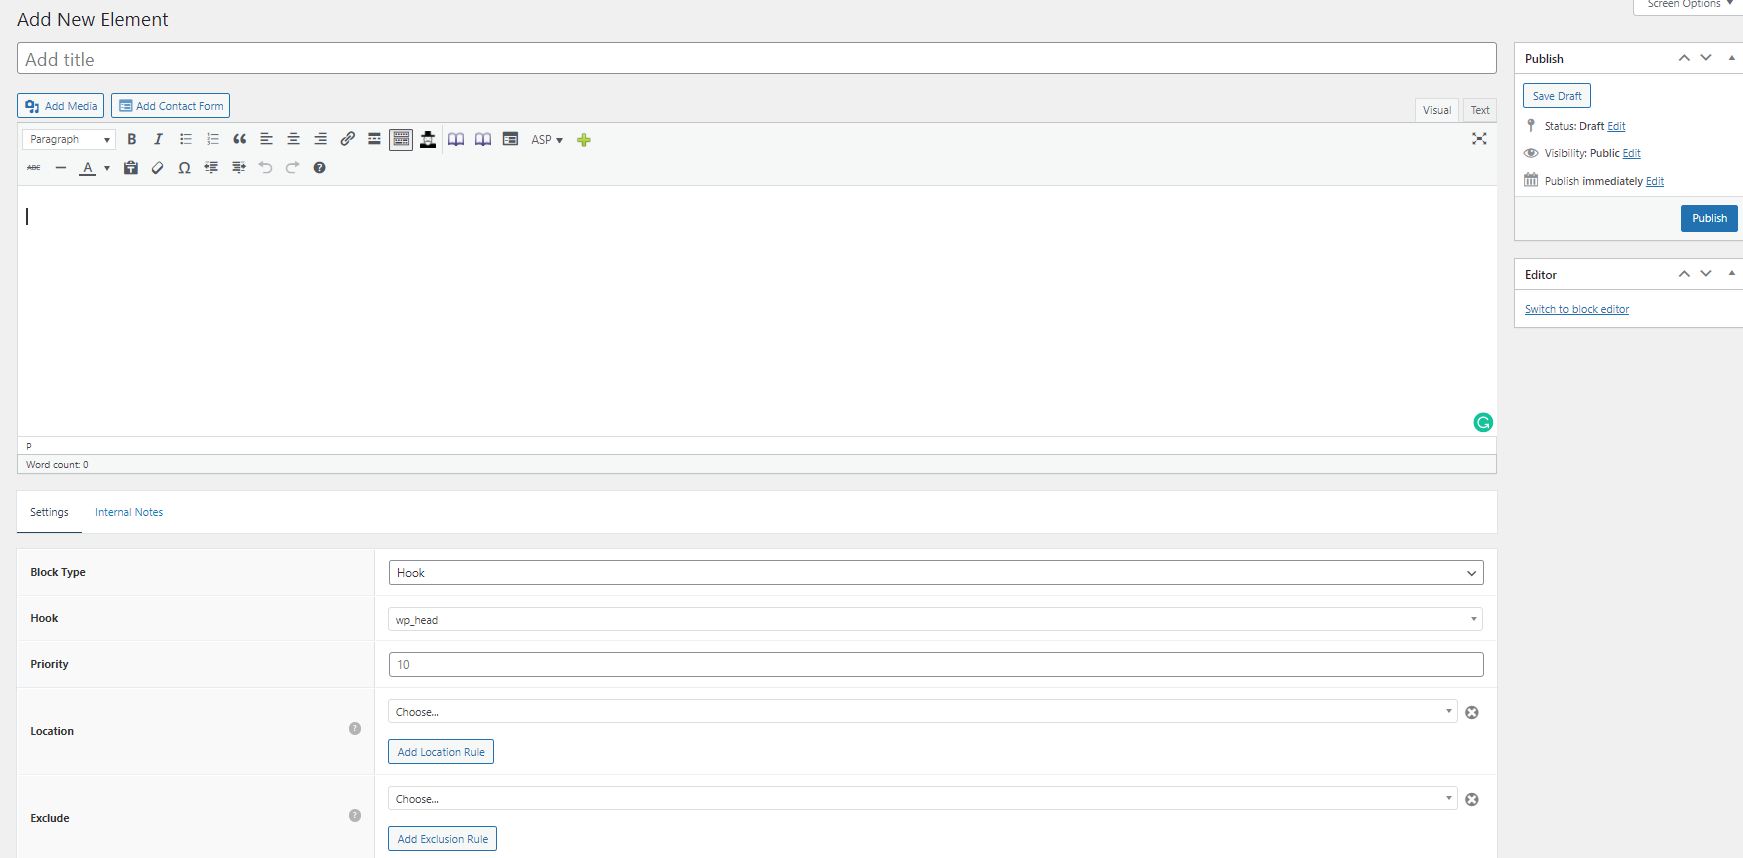This screenshot has width=1743, height=858.
Task: Click the hat-and-beard figure toolbar icon
Action: point(428,139)
